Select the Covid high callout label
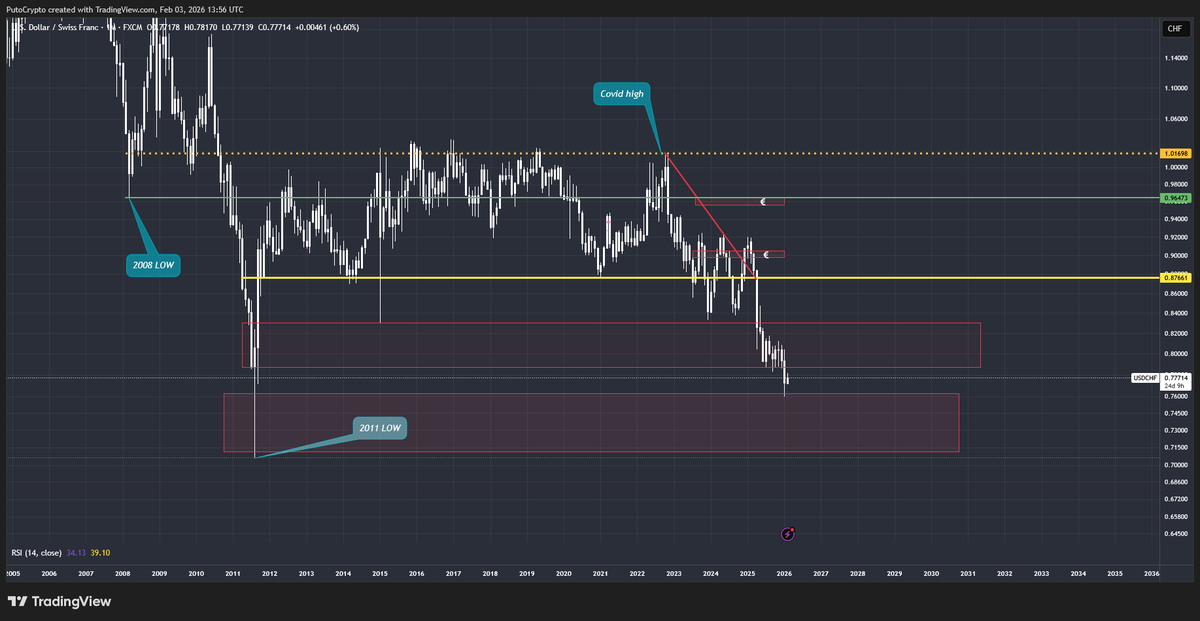Viewport: 1200px width, 621px height. (x=621, y=94)
